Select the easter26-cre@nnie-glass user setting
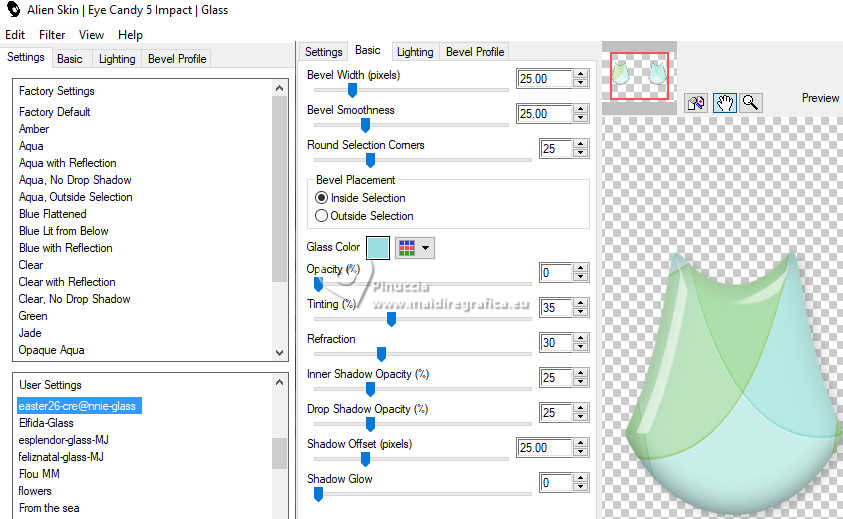 click(x=79, y=406)
